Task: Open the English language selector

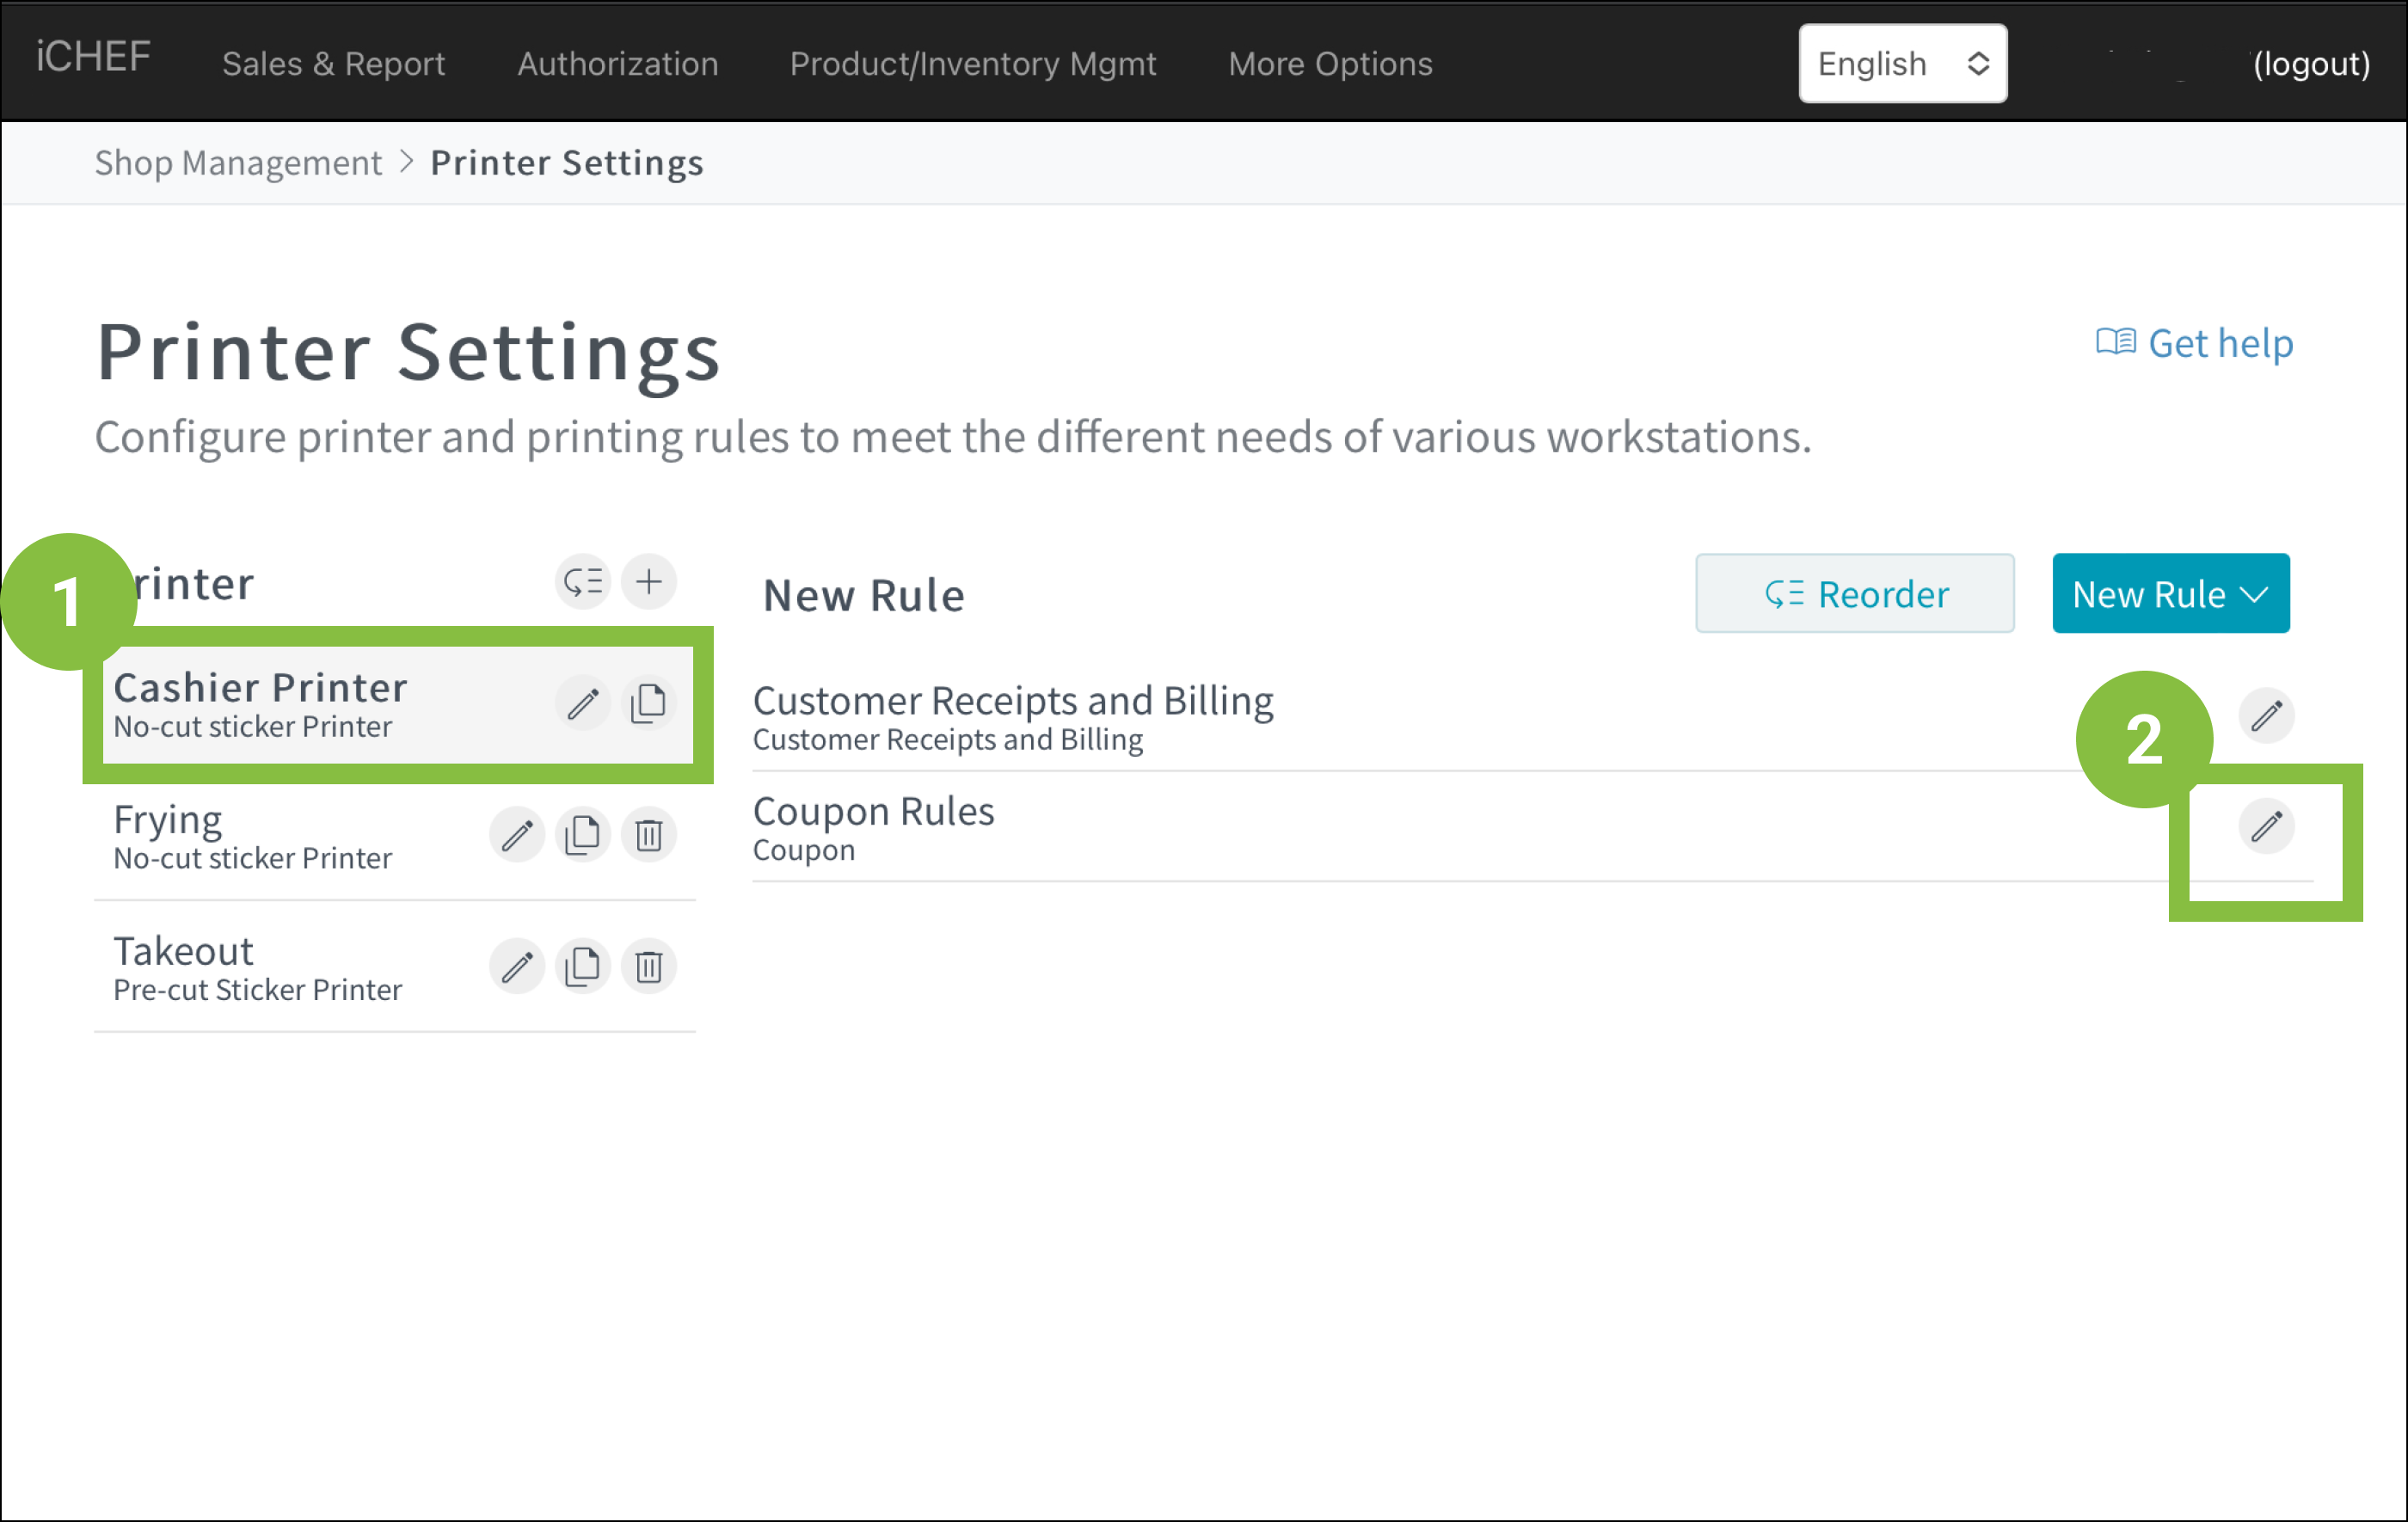Action: point(1902,63)
